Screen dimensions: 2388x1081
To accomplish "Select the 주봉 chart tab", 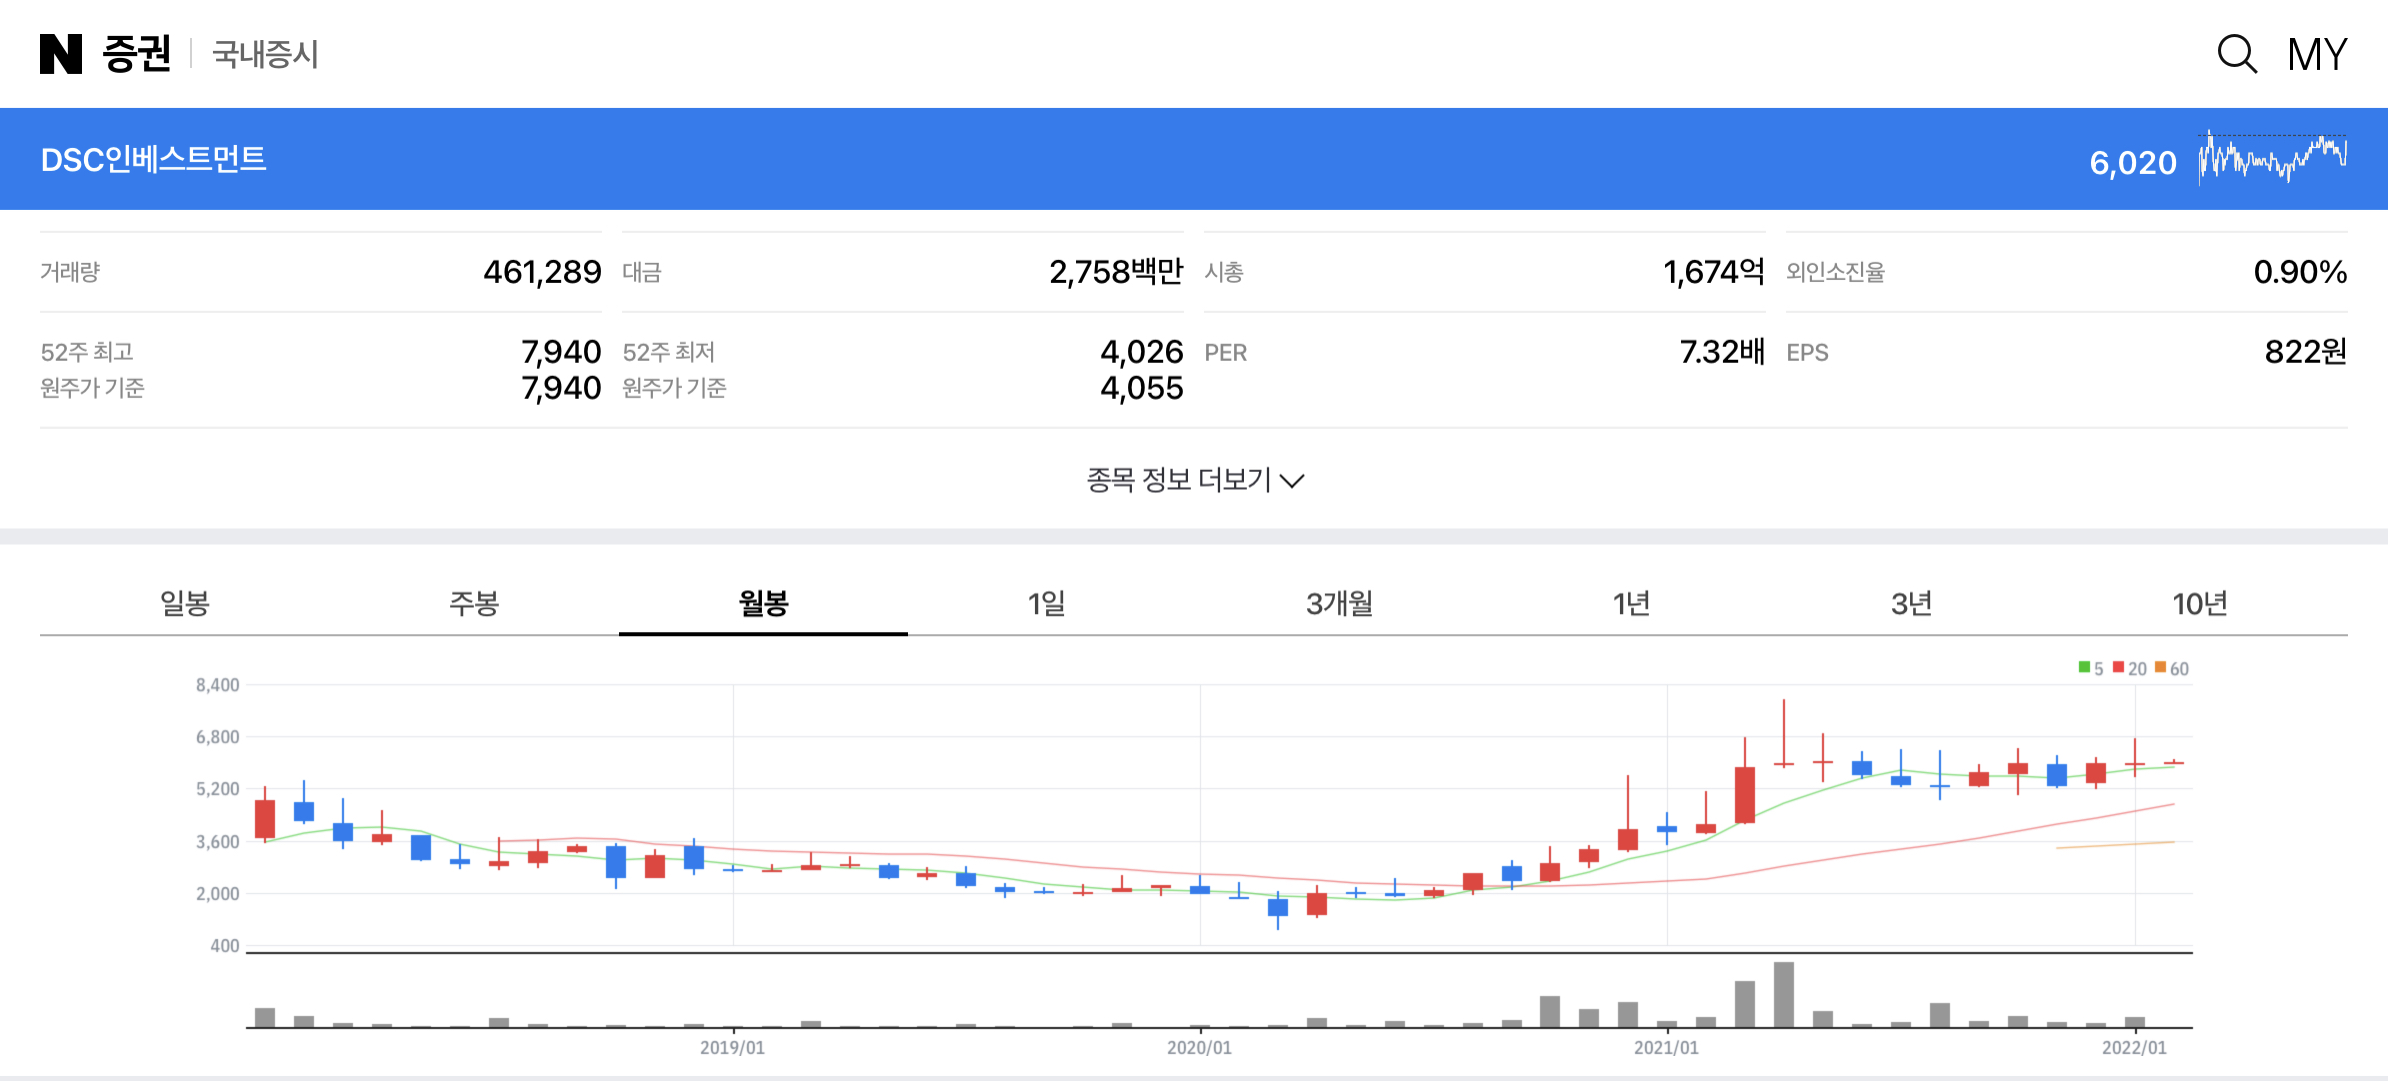I will pyautogui.click(x=474, y=603).
